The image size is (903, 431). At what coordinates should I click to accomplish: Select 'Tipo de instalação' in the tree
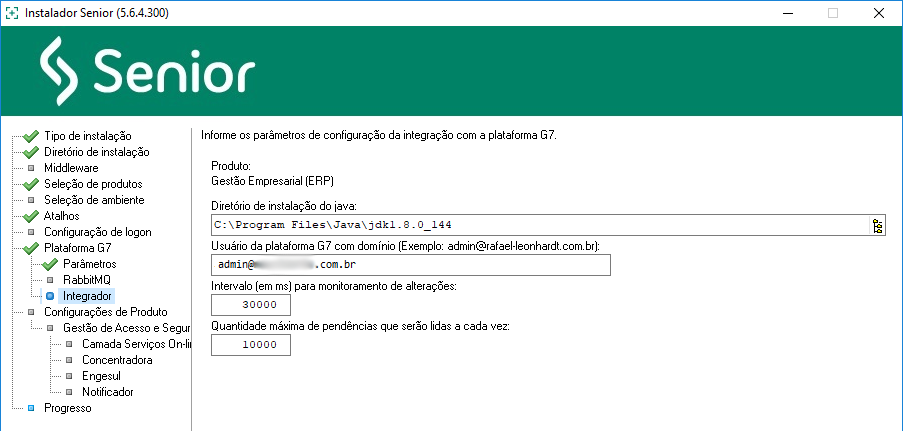pyautogui.click(x=88, y=136)
